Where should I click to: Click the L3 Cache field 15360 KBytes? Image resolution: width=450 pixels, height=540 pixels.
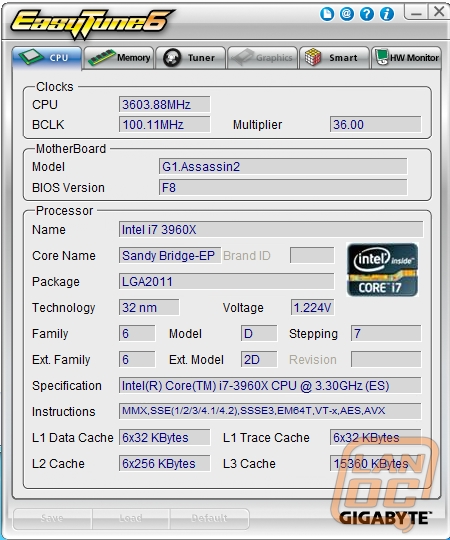coord(375,464)
